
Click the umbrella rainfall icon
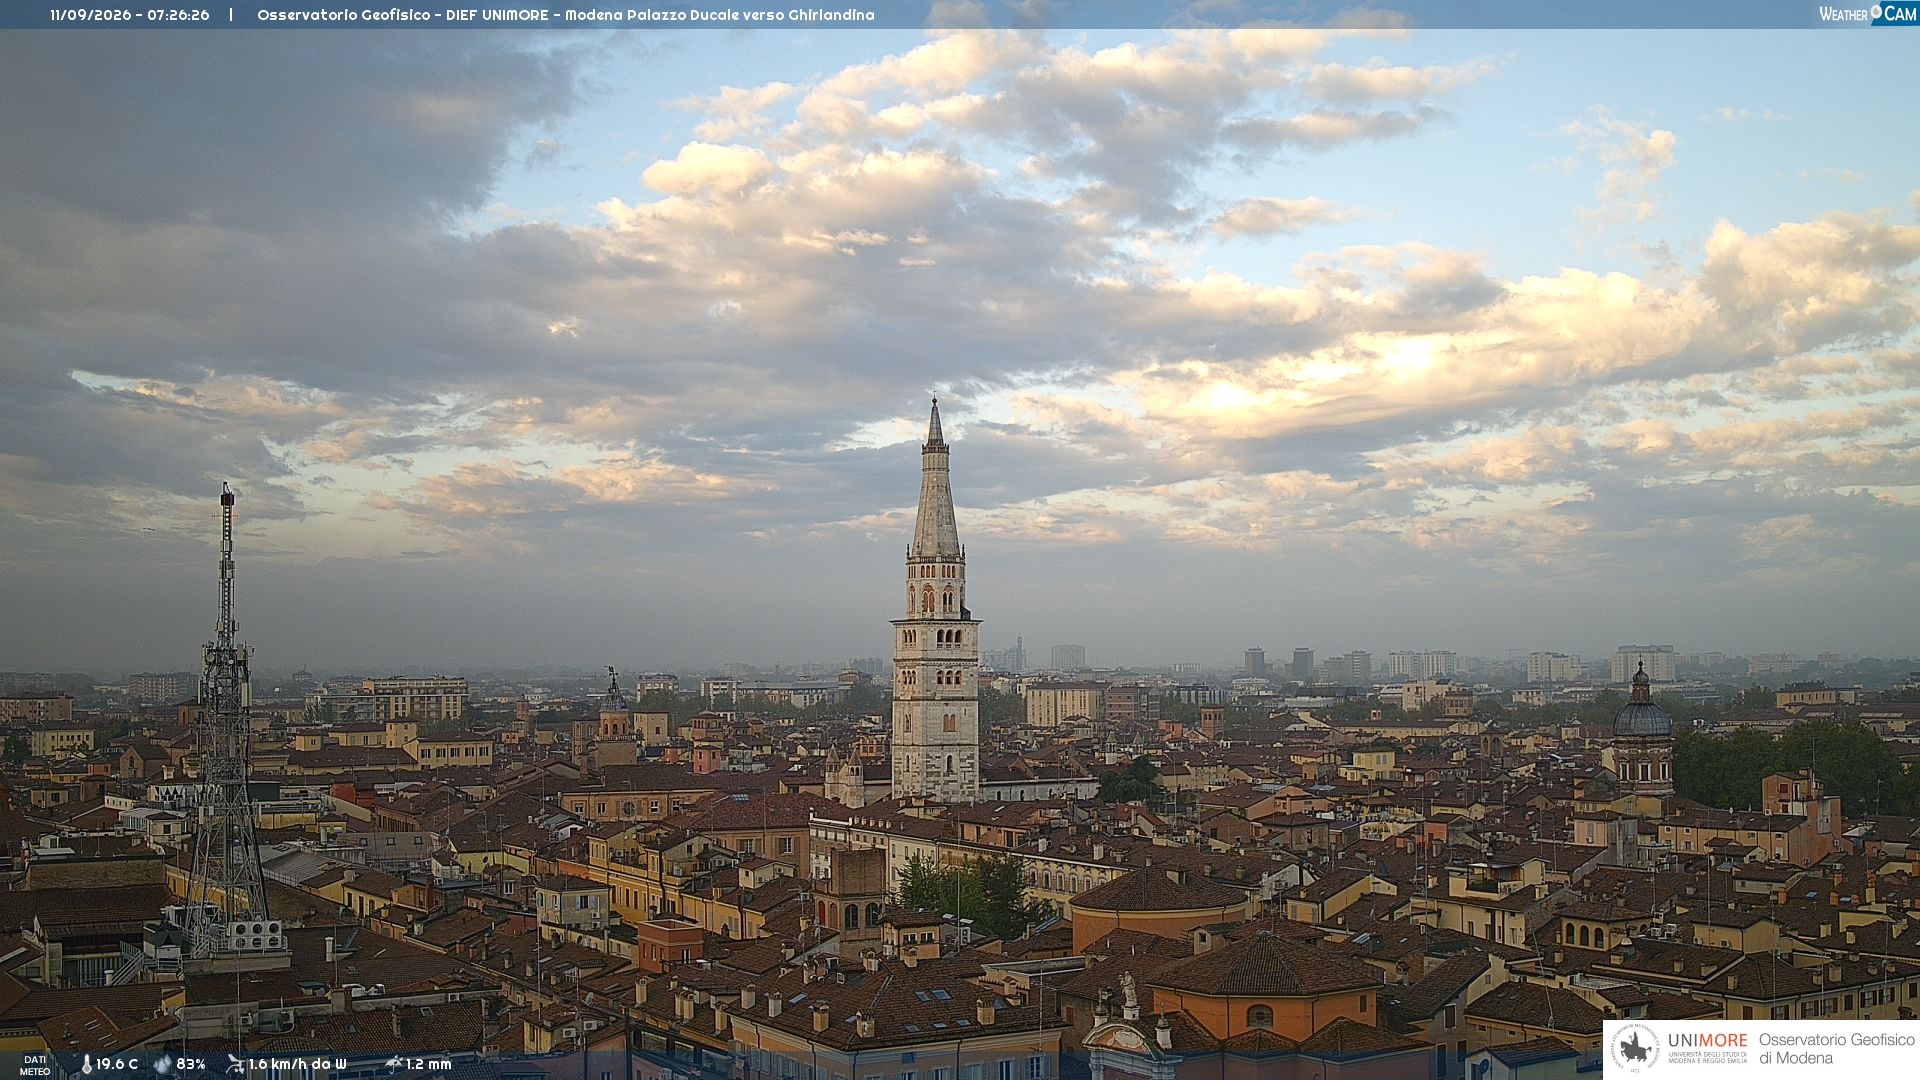(393, 1064)
